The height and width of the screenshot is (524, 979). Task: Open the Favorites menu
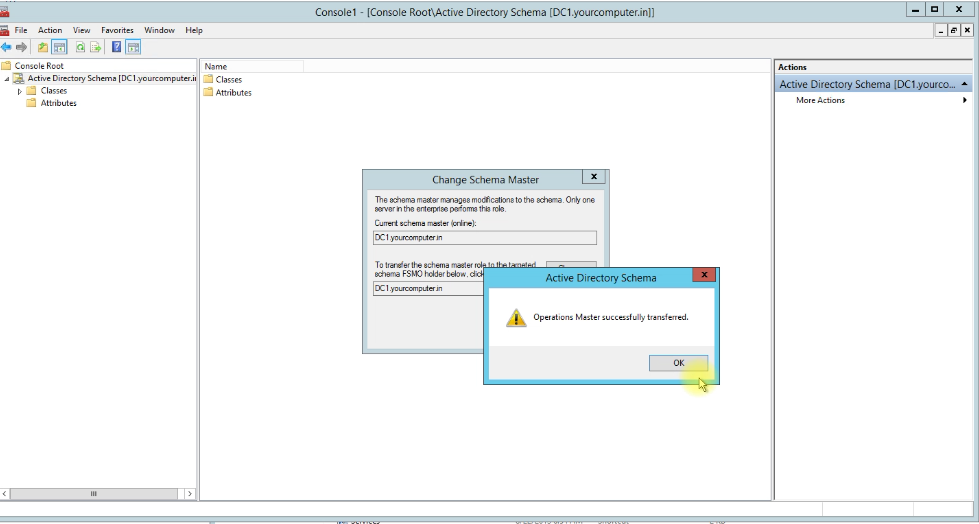[117, 30]
